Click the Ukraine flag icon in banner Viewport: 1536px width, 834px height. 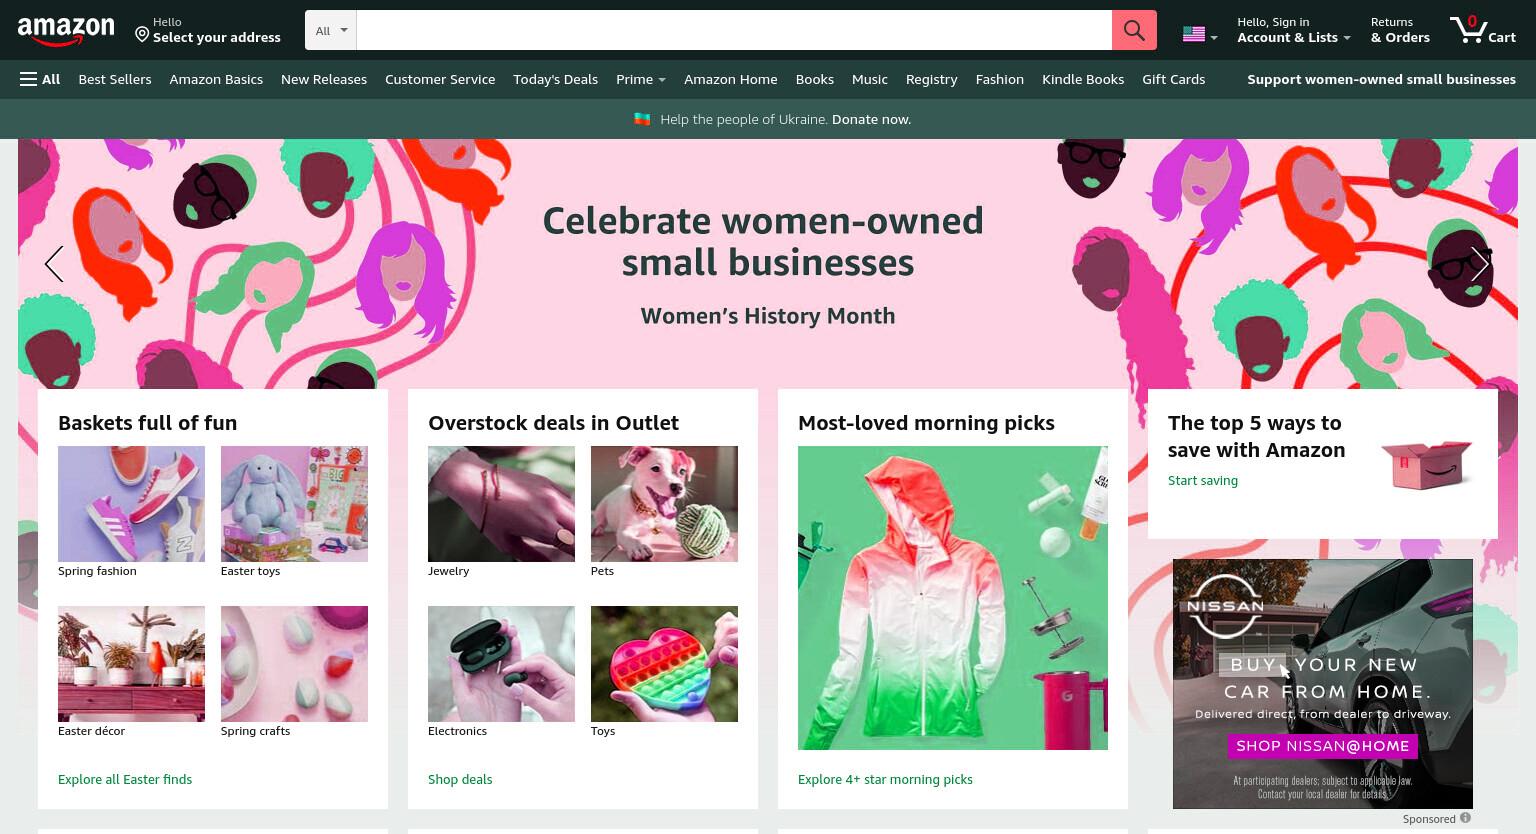tap(642, 119)
